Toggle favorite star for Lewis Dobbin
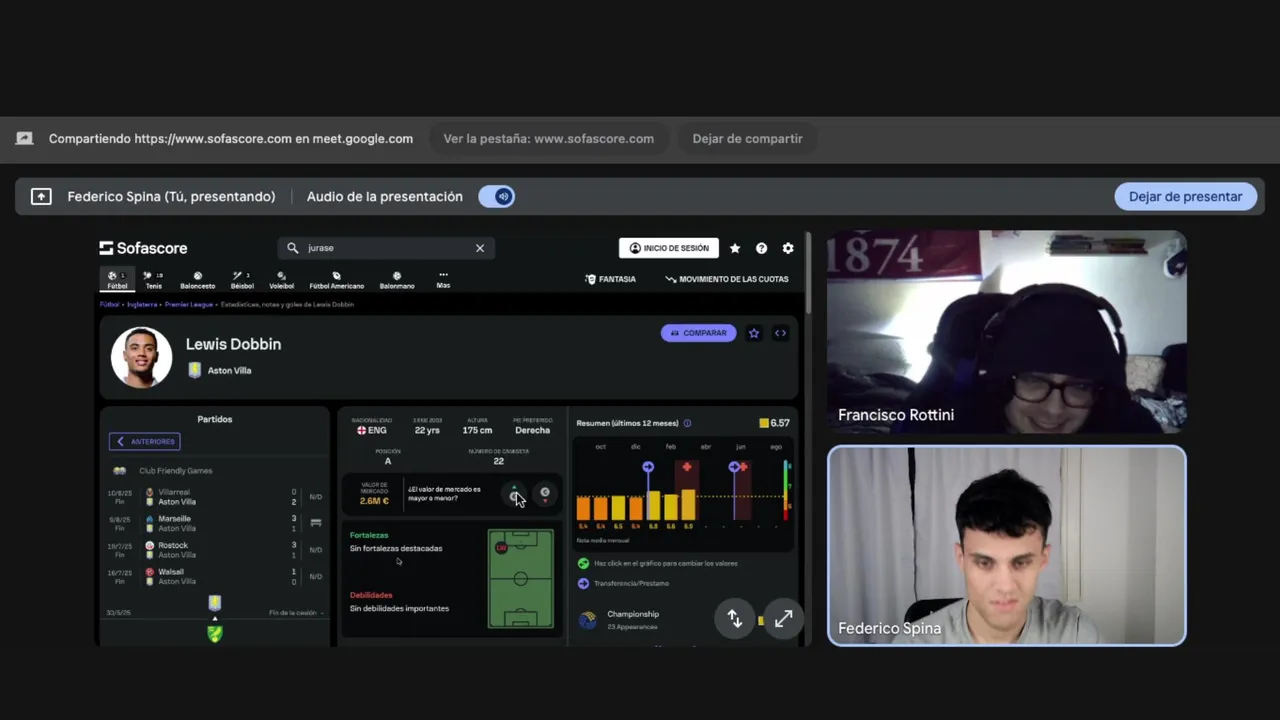Image resolution: width=1280 pixels, height=720 pixels. (x=754, y=333)
